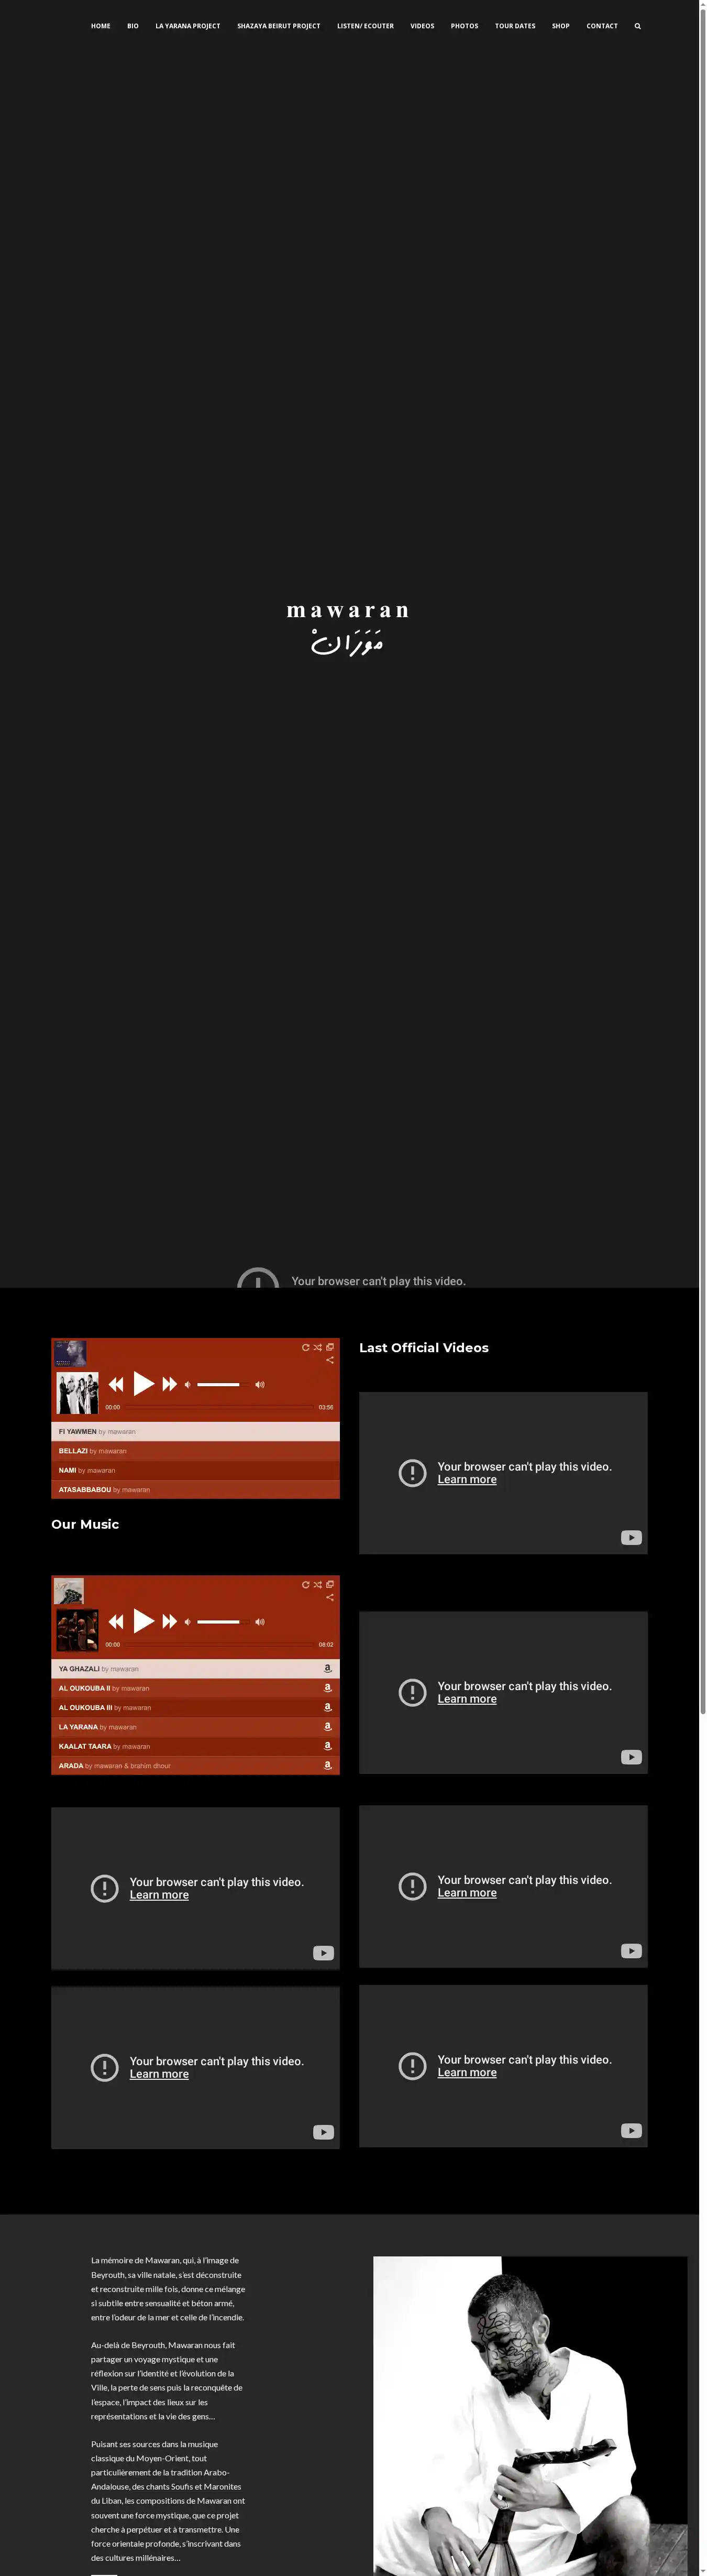The width and height of the screenshot is (707, 2576).
Task: Click Amazon icon beside AL OUKOUBA II
Action: (x=327, y=1688)
